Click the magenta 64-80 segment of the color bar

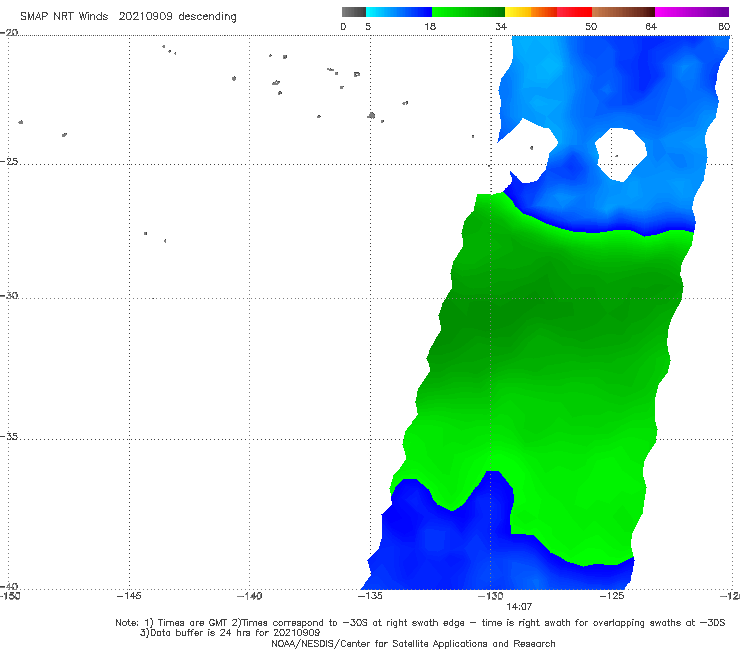coord(692,12)
